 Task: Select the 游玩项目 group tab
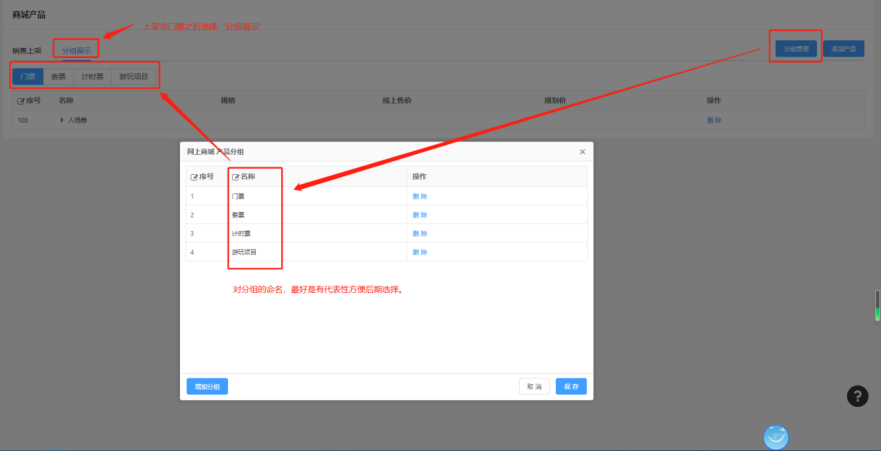click(133, 76)
